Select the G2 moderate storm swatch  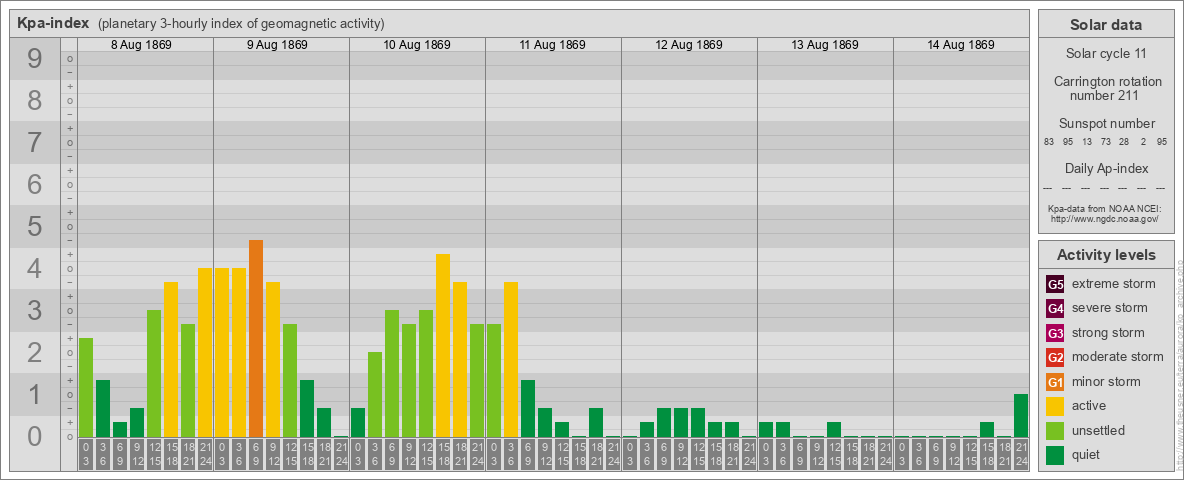point(1055,357)
